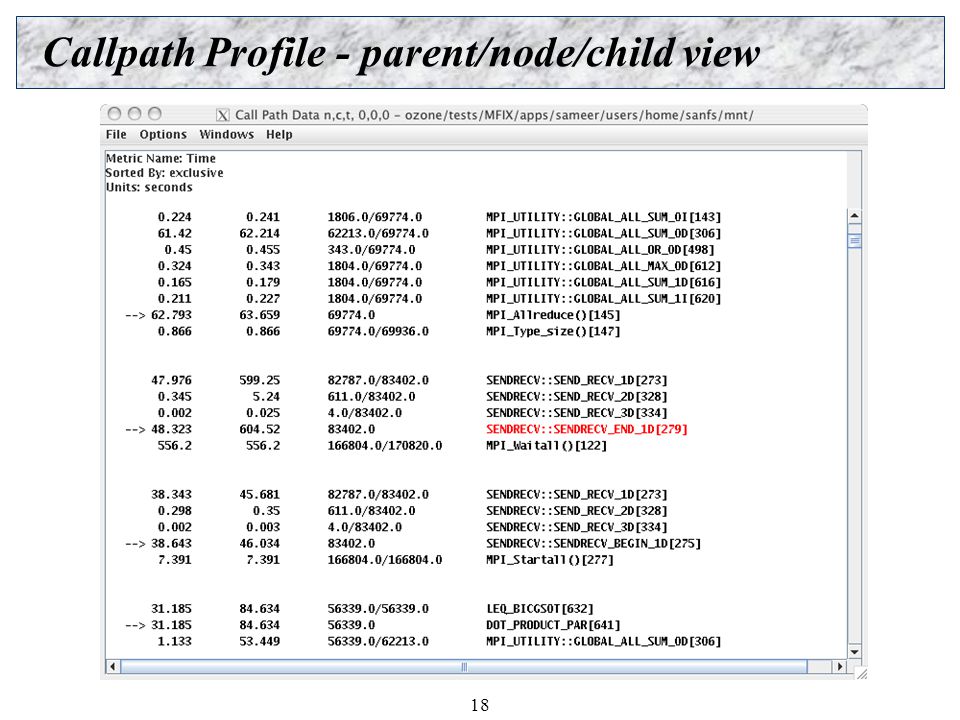Click the 46.034 inclusive time value

(x=259, y=544)
